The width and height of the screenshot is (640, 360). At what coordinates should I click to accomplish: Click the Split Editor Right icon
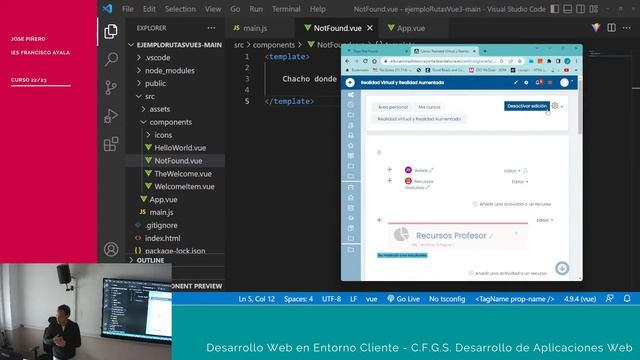[x=611, y=28]
